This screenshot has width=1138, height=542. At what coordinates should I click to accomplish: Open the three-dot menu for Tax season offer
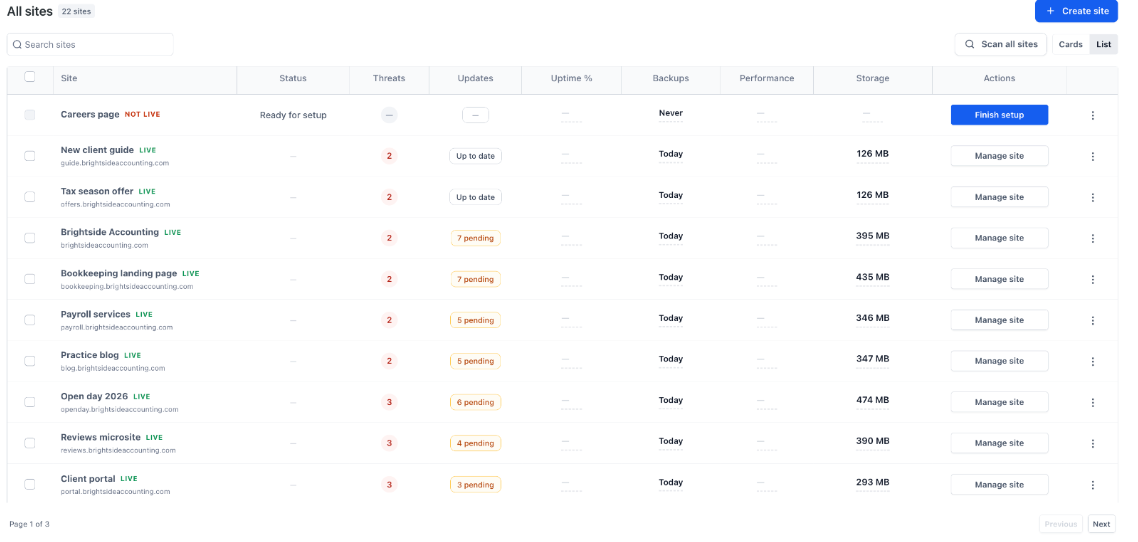[1092, 197]
